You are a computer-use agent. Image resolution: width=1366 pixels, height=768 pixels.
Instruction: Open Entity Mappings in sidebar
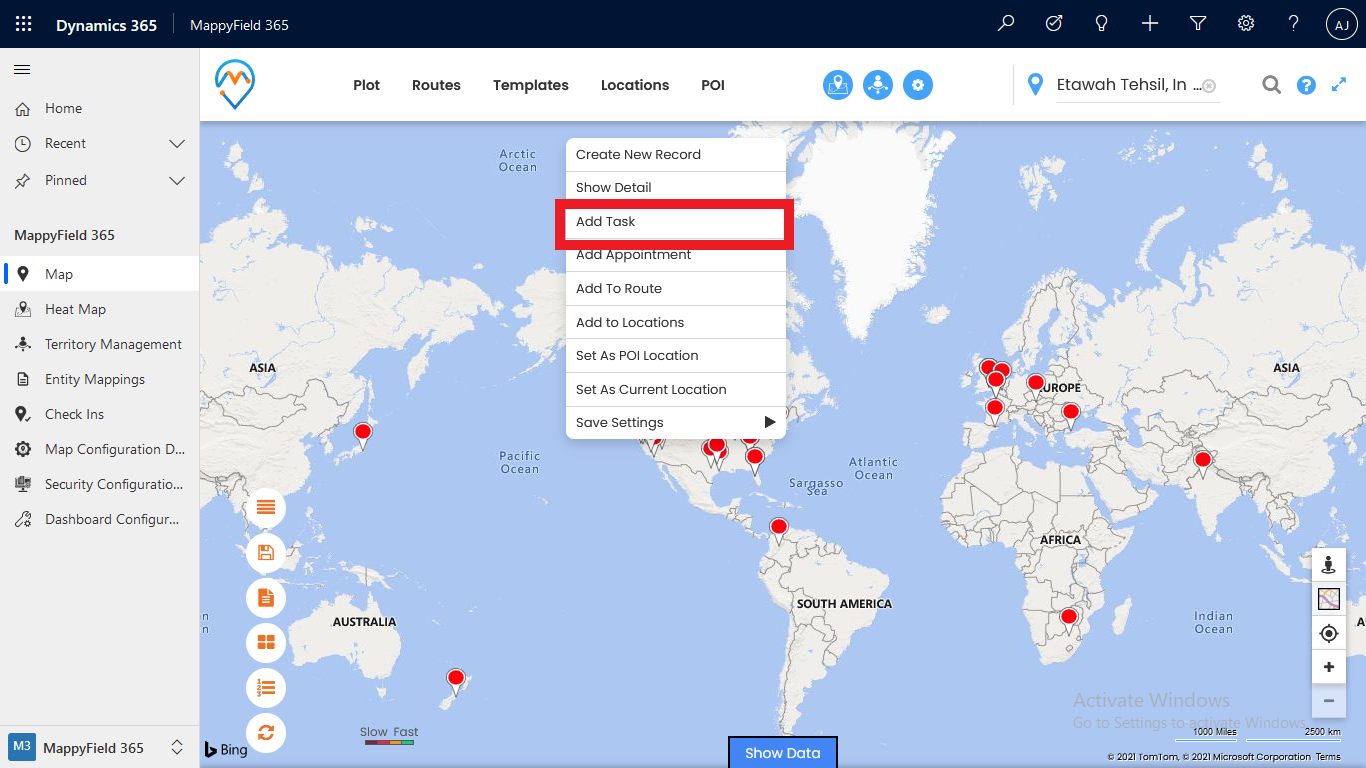pos(99,379)
